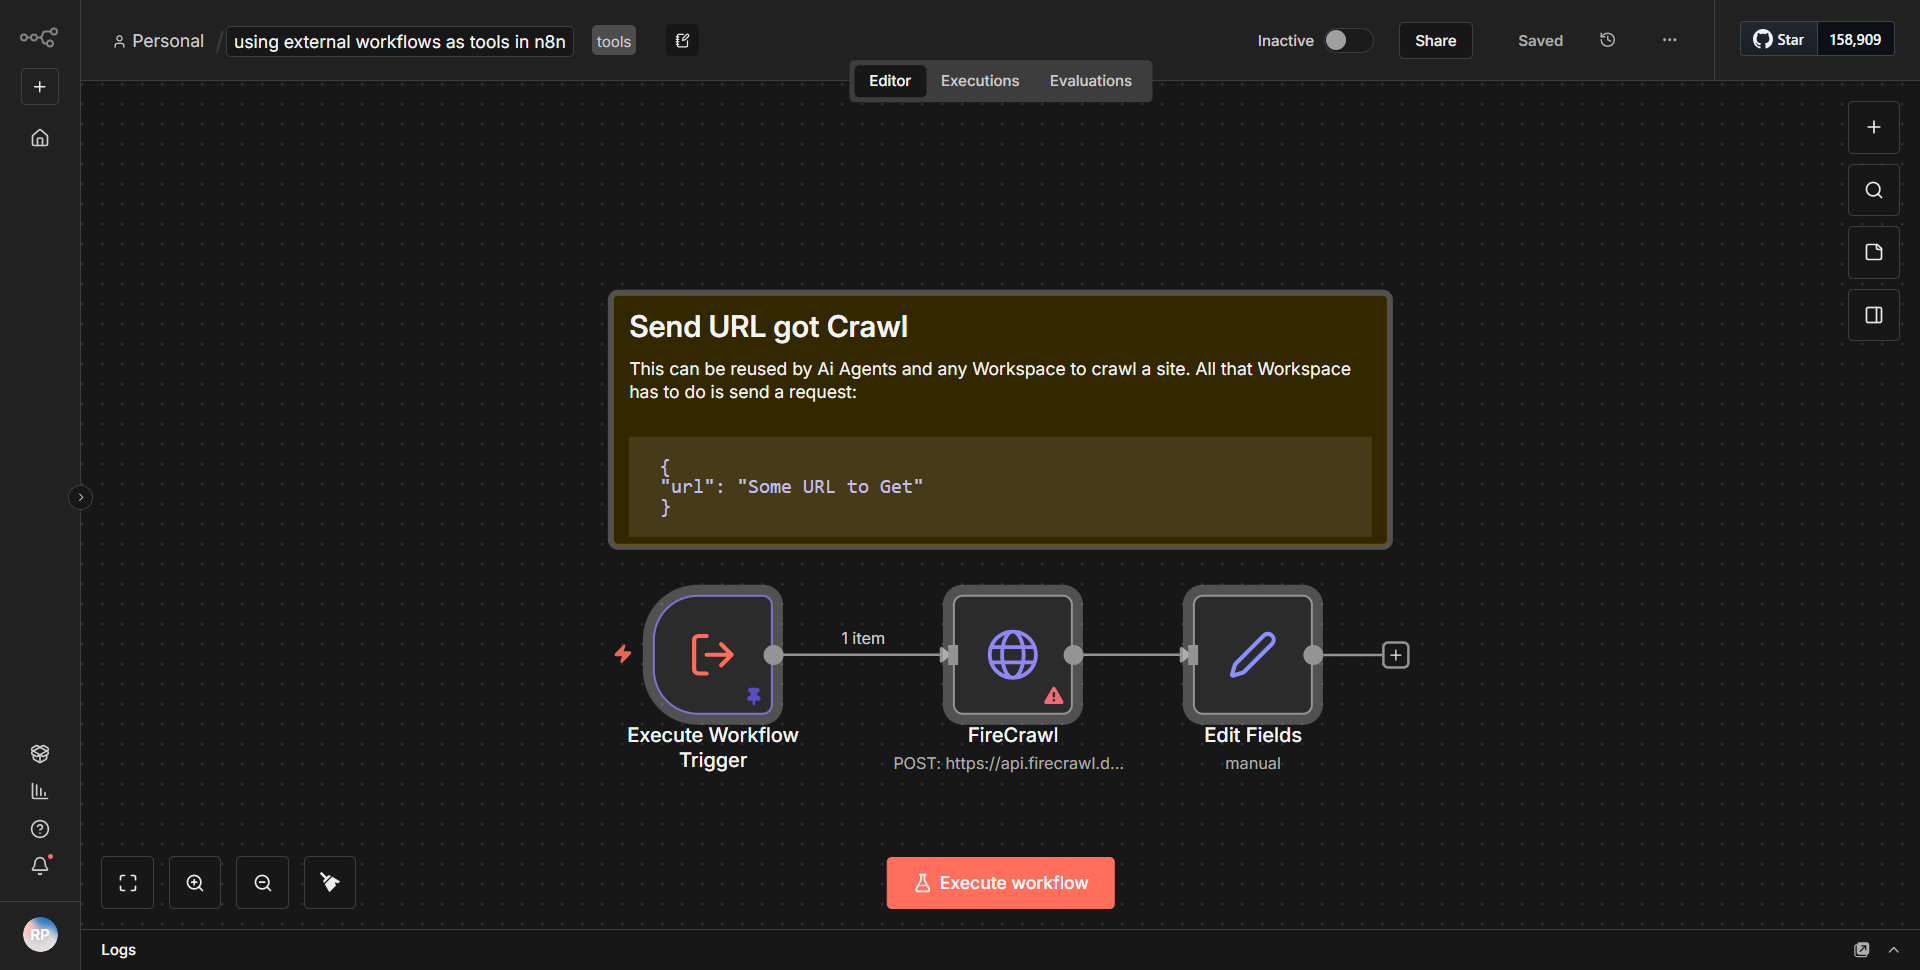The width and height of the screenshot is (1920, 970).
Task: Click the edit icon next to tools tag
Action: click(683, 41)
